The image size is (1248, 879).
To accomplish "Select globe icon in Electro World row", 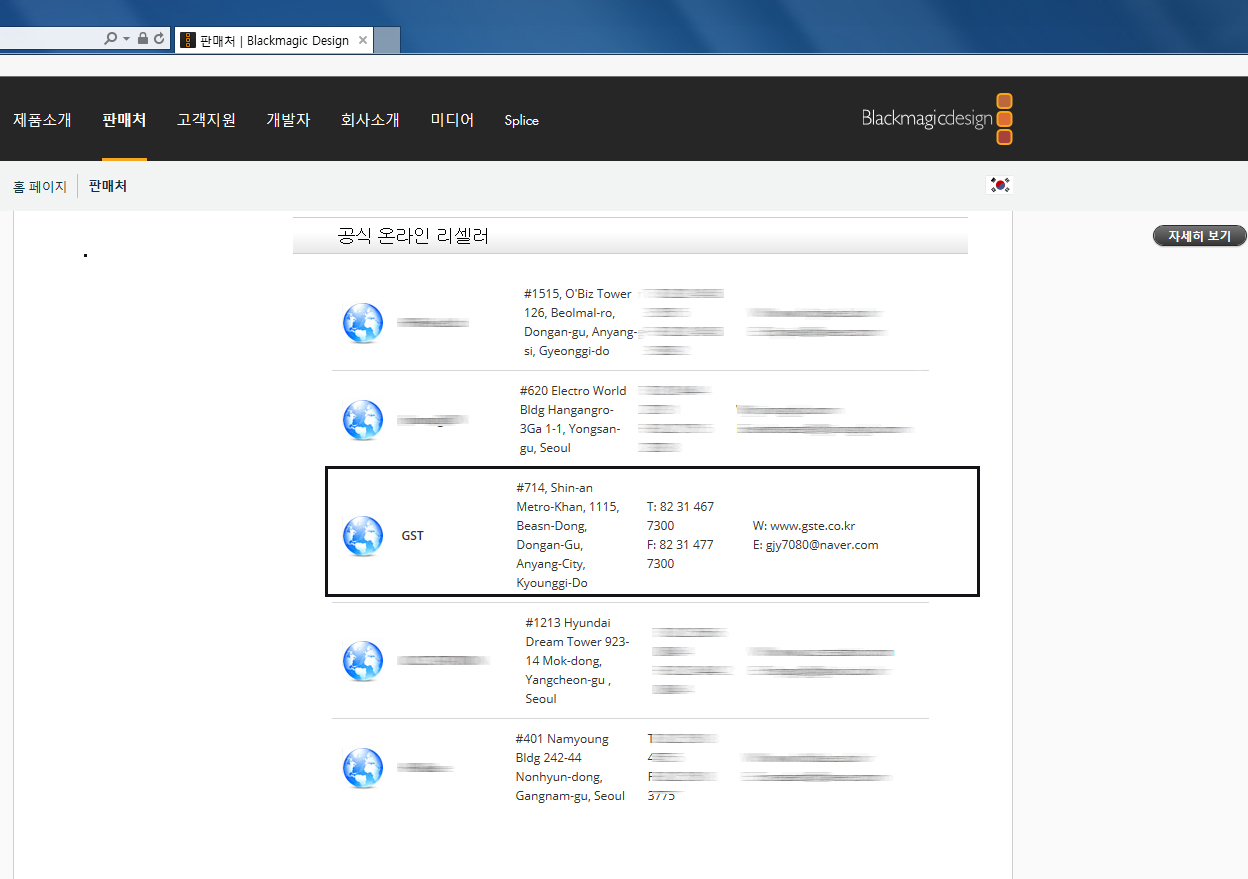I will pyautogui.click(x=363, y=421).
